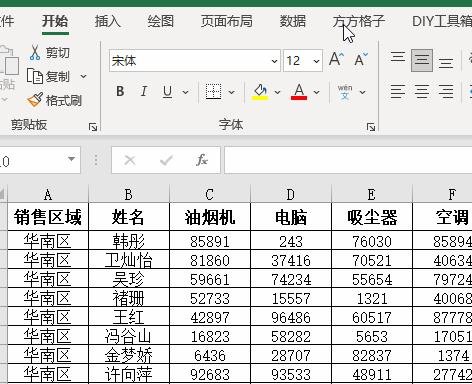Image resolution: width=472 pixels, height=384 pixels.
Task: Select cell containing 卫灿怡
Action: (x=129, y=260)
